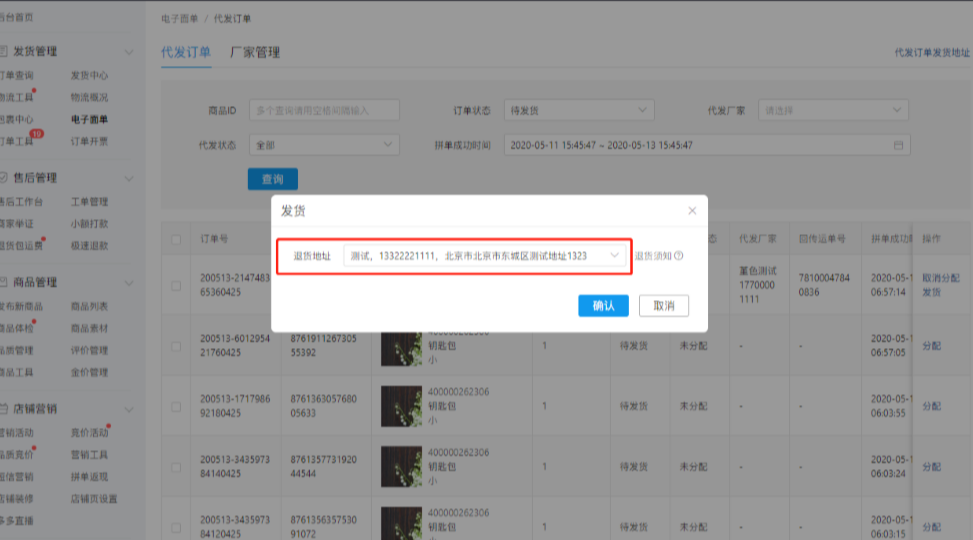Click the 发货管理 section icon in sidebar
The width and height of the screenshot is (973, 540).
[x=4, y=52]
